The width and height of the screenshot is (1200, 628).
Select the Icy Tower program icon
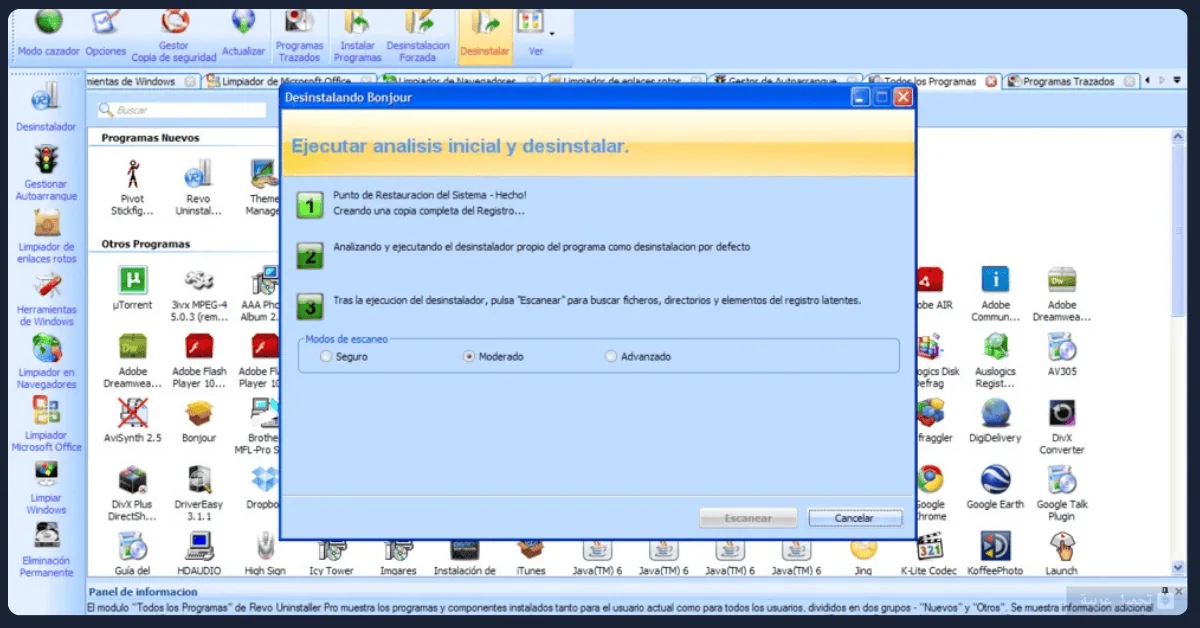[x=331, y=558]
